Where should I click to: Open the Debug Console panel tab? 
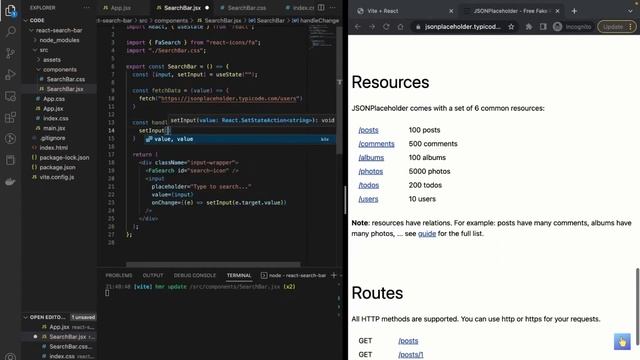pos(195,276)
